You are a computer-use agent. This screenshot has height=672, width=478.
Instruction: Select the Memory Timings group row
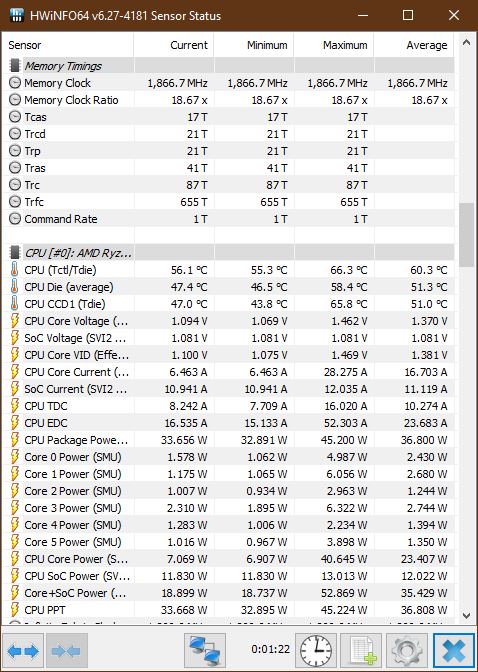[228, 66]
